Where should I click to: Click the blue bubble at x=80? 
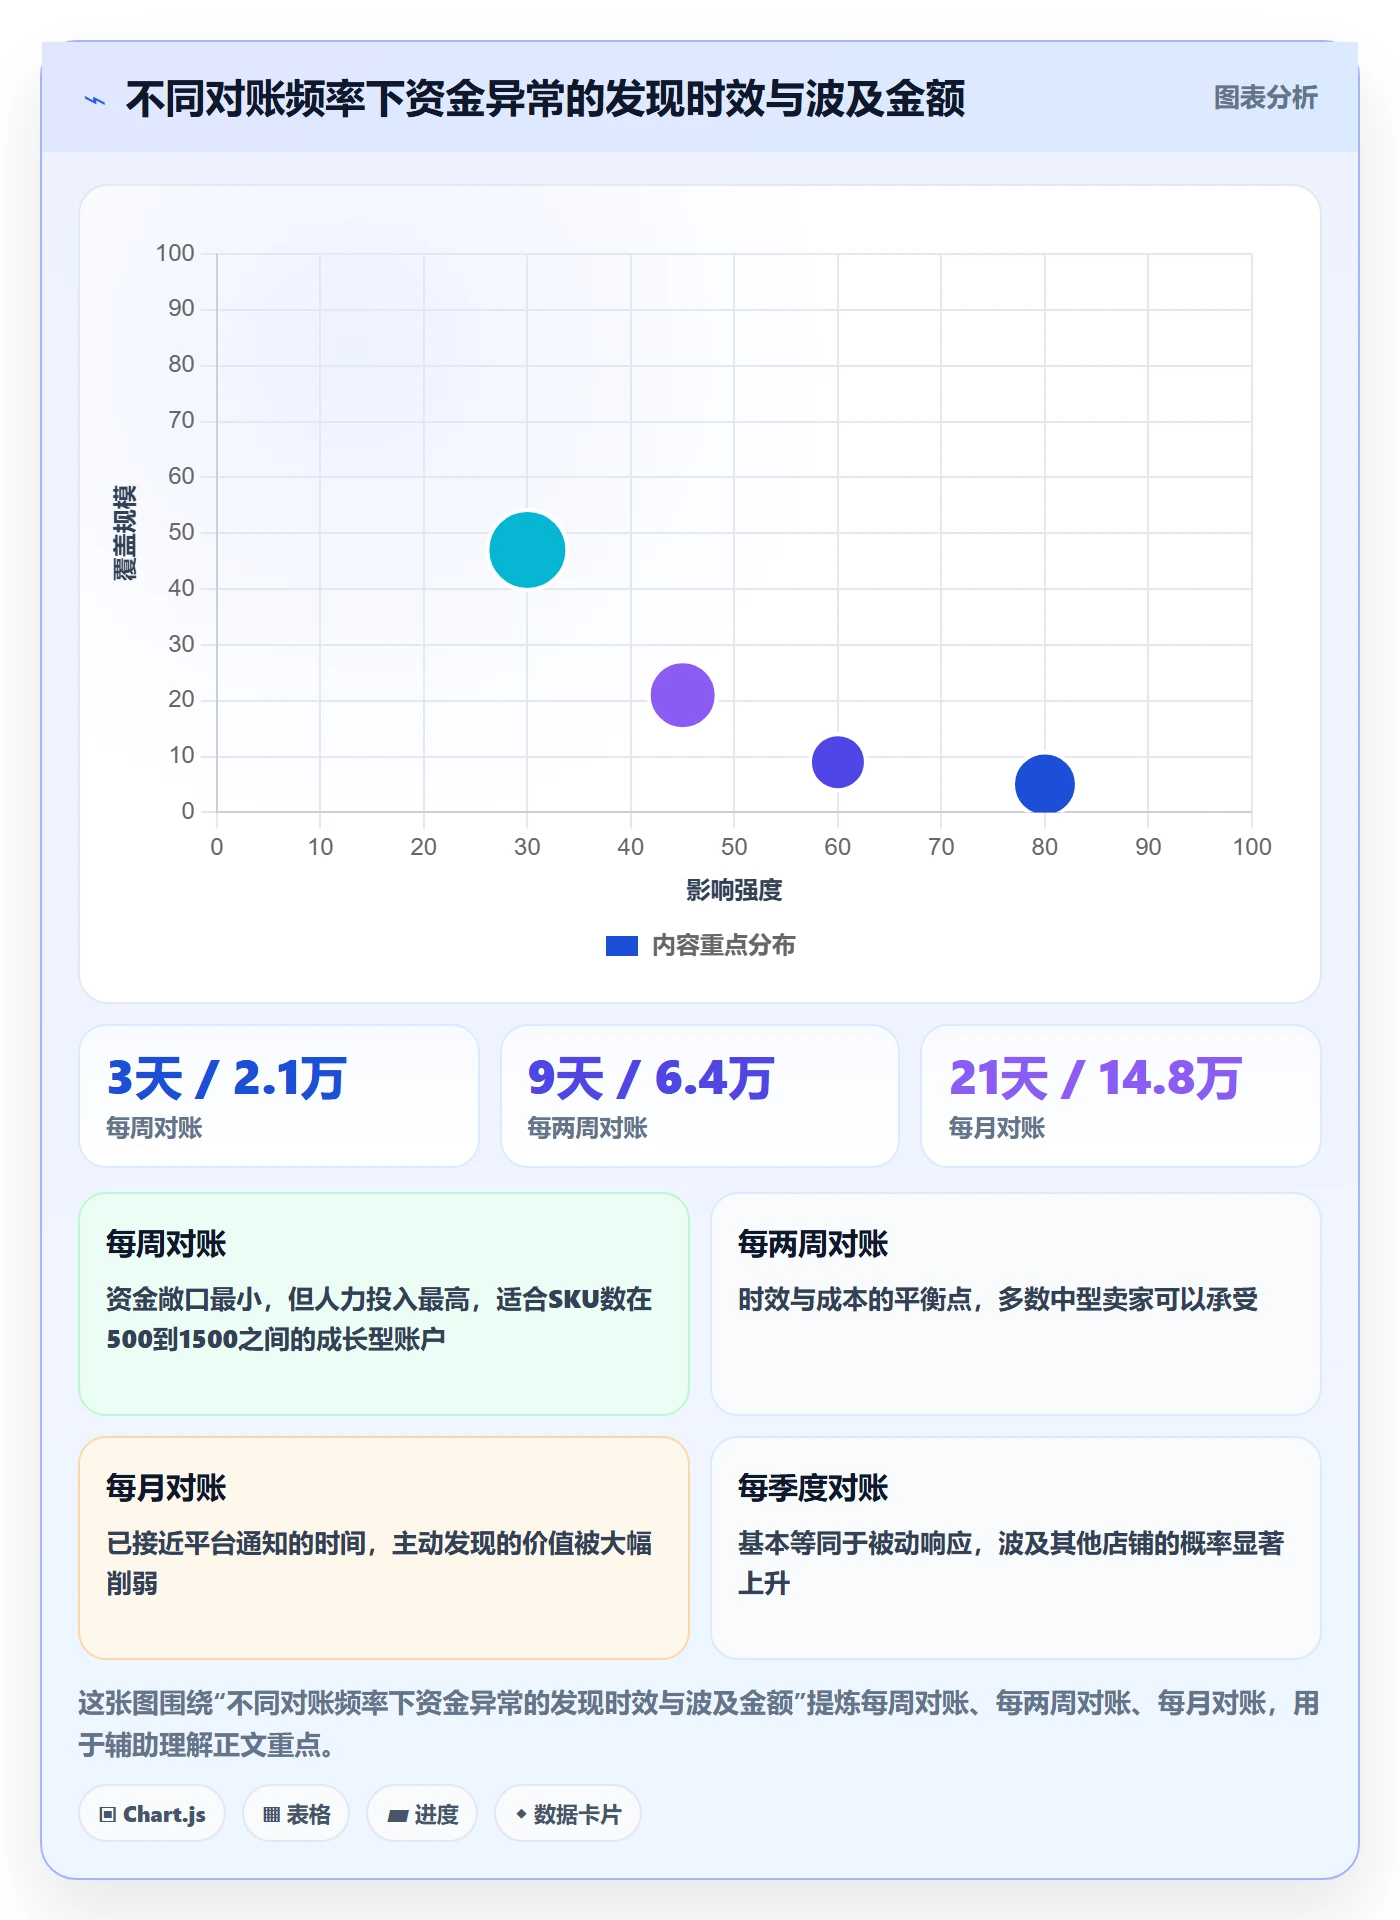pos(1045,785)
